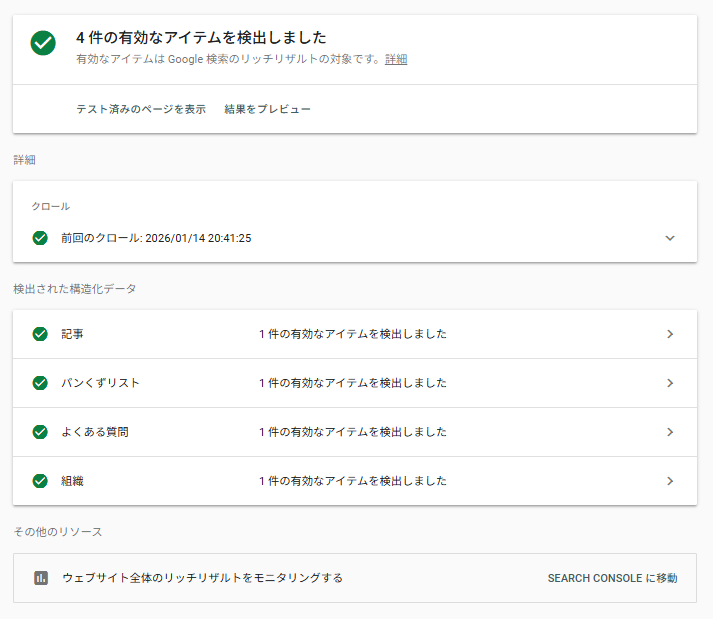Click 結果をプレビュー button
713x619 pixels.
(267, 109)
